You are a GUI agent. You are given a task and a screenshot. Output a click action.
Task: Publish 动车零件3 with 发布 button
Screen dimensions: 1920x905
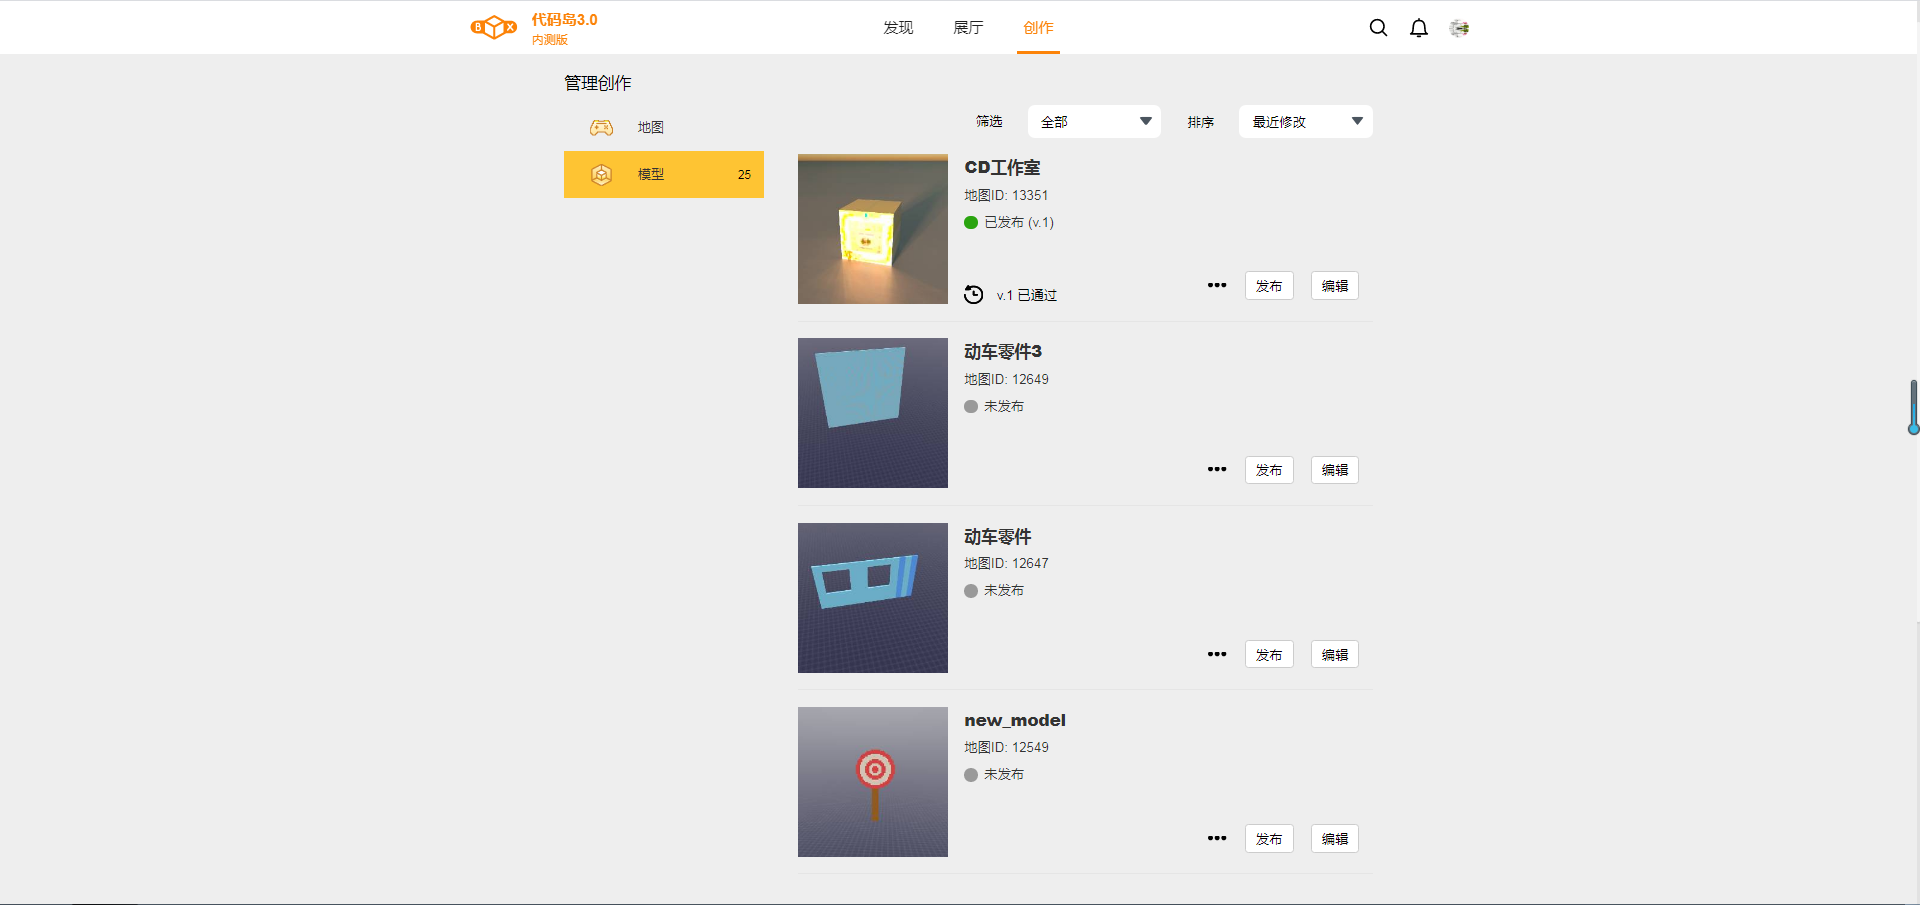[x=1269, y=469]
